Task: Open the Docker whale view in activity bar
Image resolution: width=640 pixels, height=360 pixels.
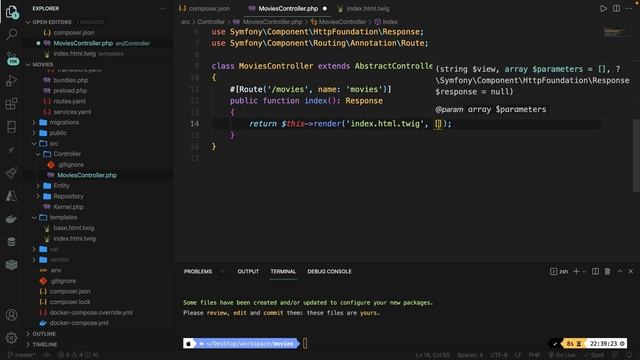Action: [11, 219]
